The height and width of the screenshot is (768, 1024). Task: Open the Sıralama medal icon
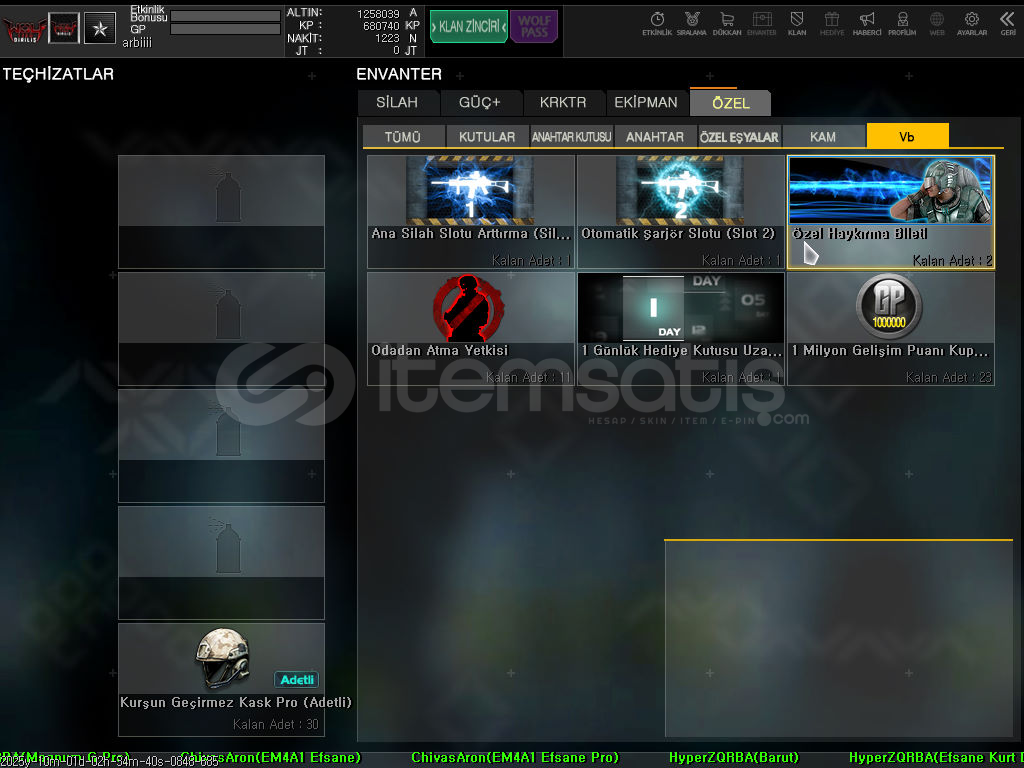pos(691,23)
